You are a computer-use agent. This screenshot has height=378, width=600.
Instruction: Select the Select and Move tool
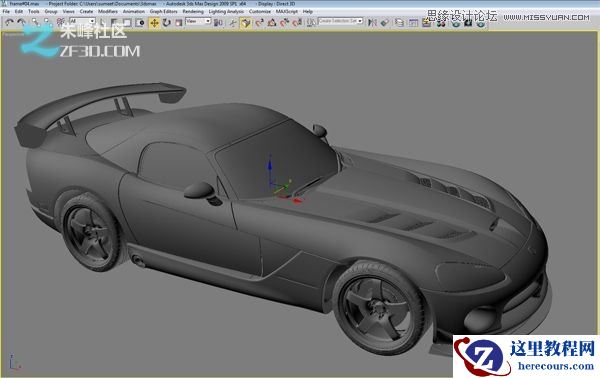[154, 23]
